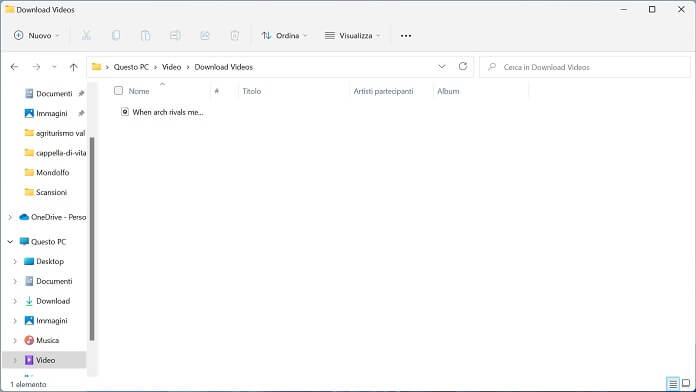Expand Documenti under Questo PC
This screenshot has width=696, height=392.
coord(15,281)
